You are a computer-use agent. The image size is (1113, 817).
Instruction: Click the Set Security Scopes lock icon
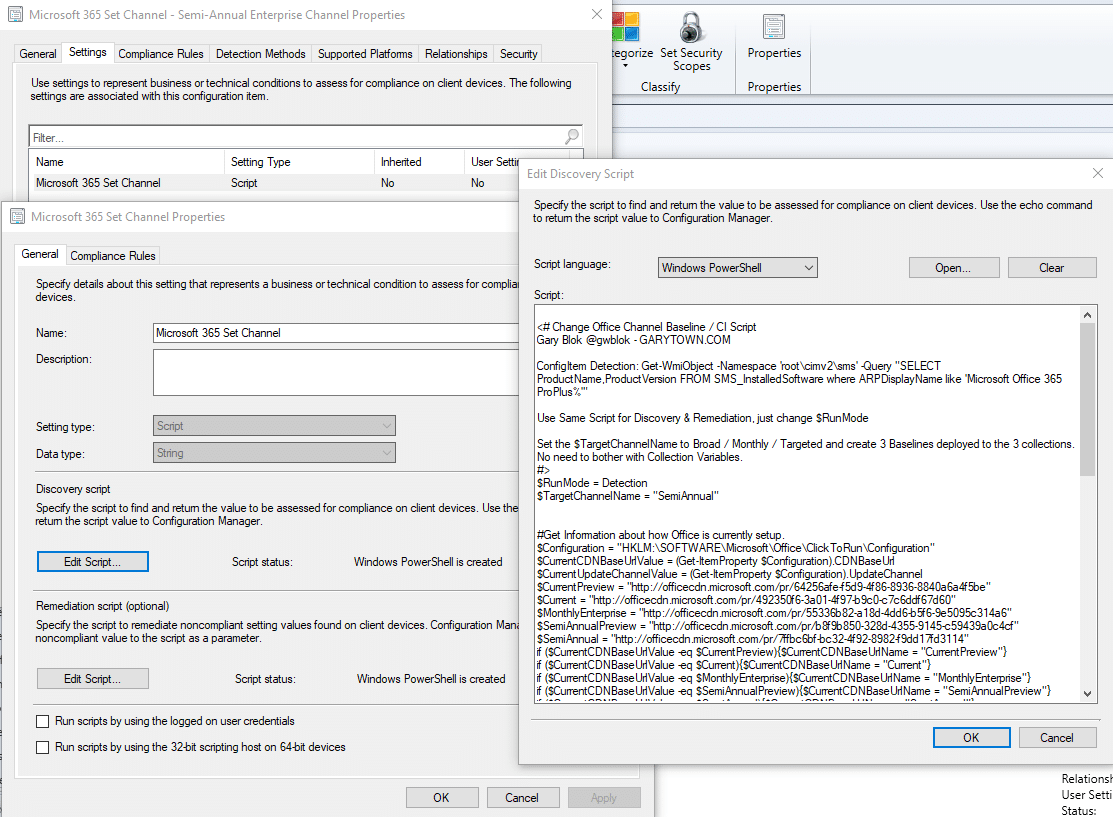(690, 28)
